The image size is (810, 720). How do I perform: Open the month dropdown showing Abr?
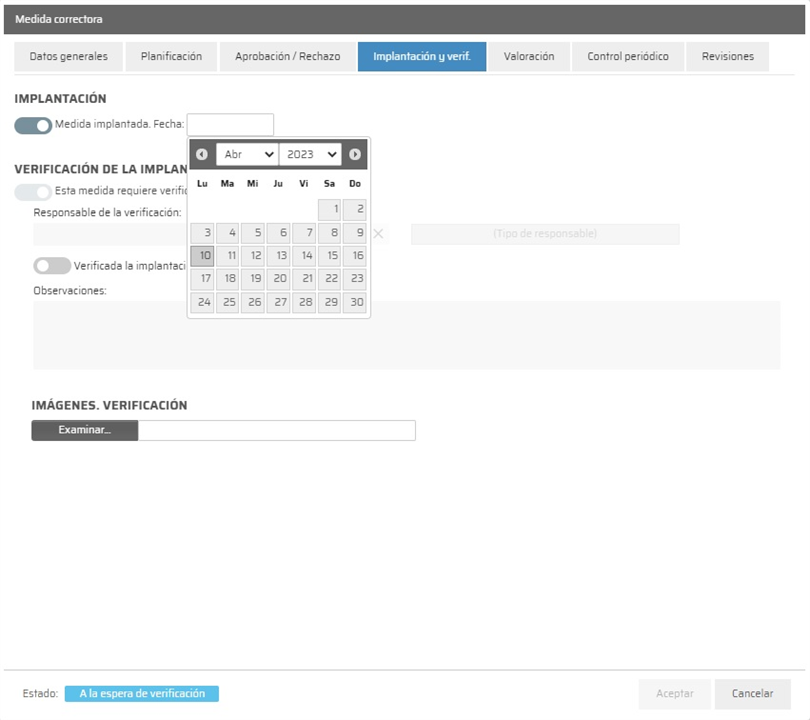pyautogui.click(x=247, y=154)
